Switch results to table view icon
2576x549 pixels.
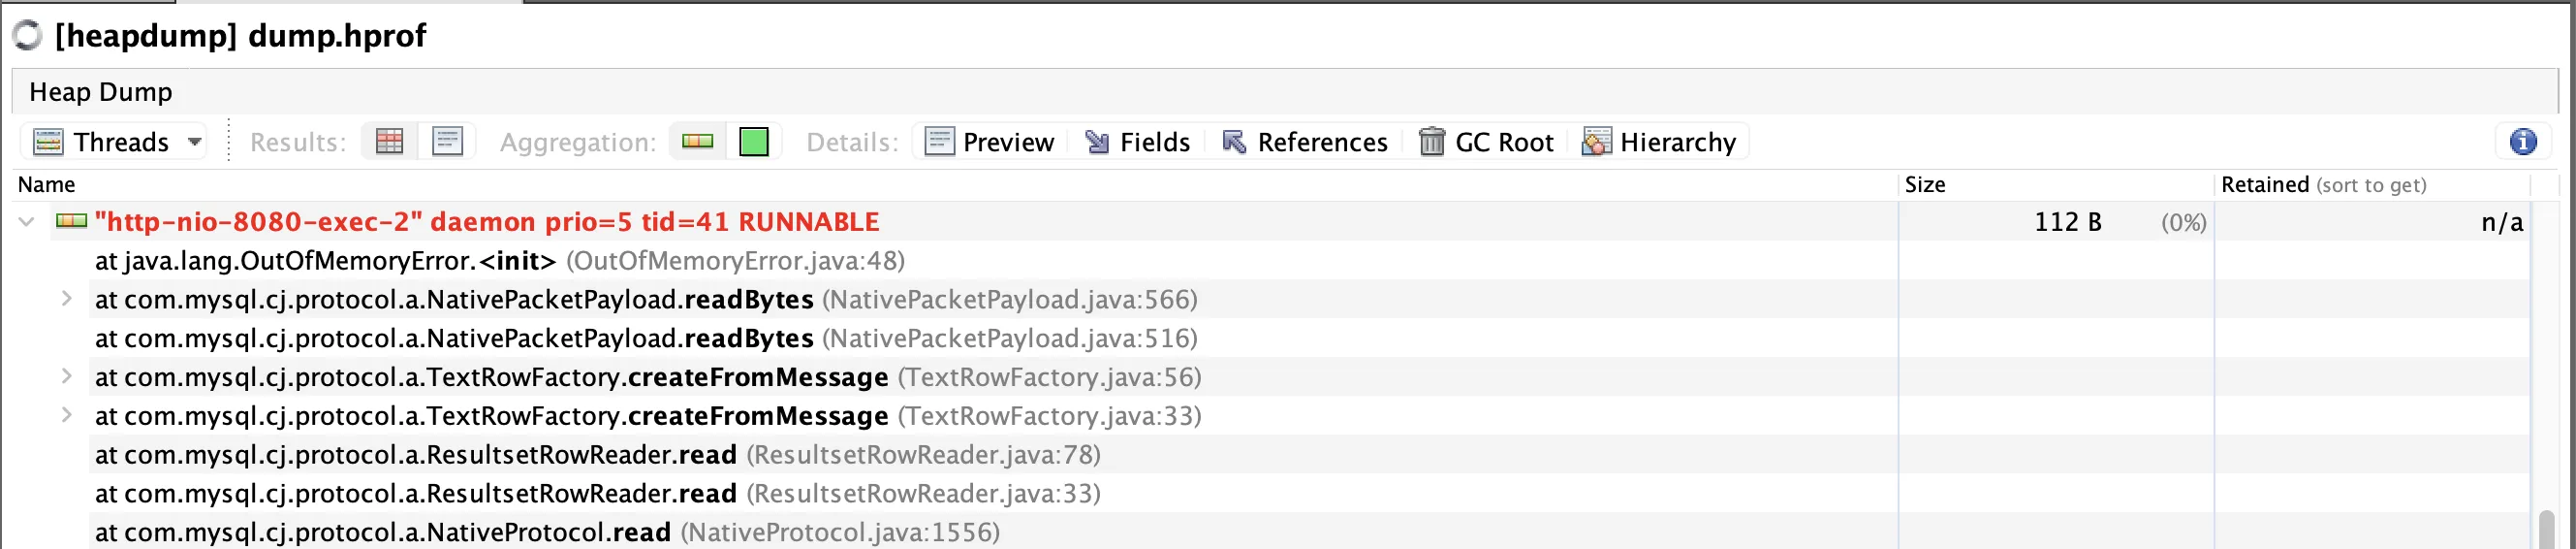[389, 142]
